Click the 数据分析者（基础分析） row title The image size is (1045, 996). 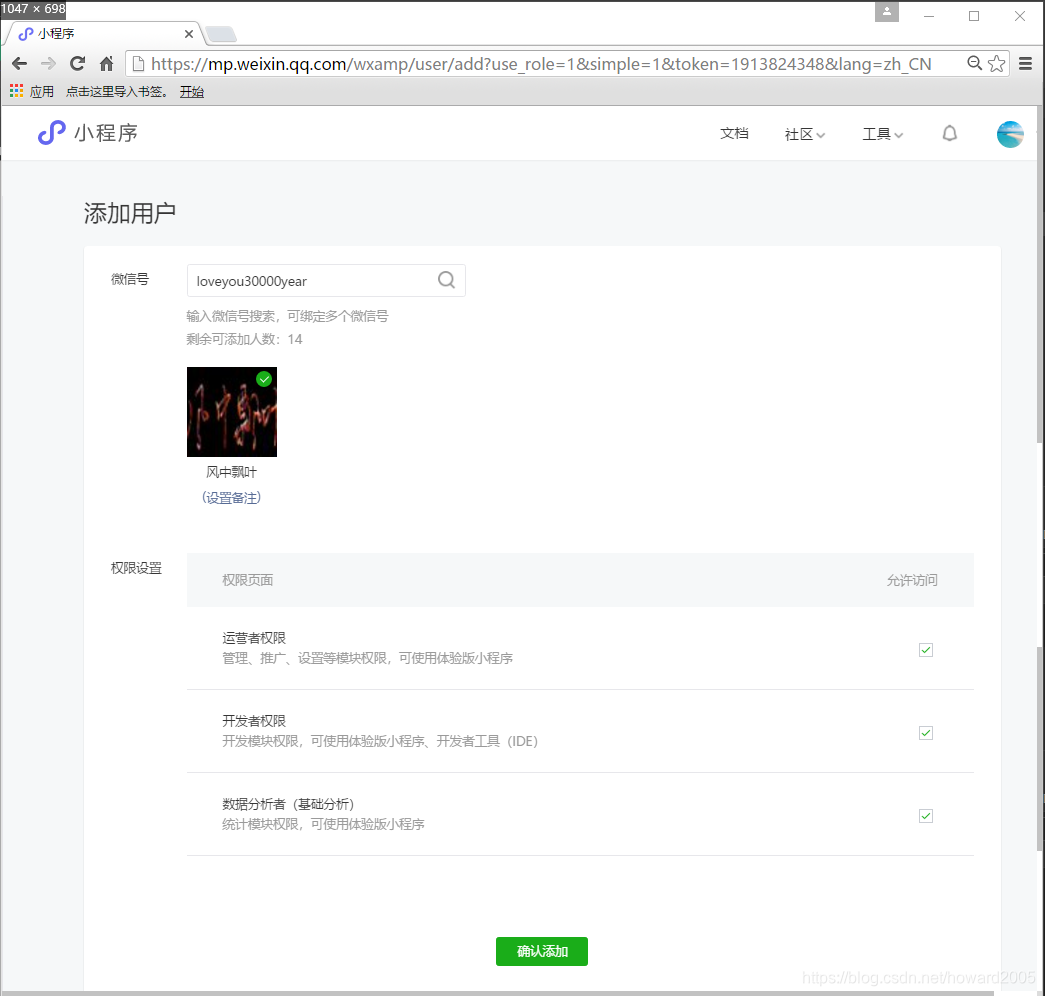click(x=288, y=804)
